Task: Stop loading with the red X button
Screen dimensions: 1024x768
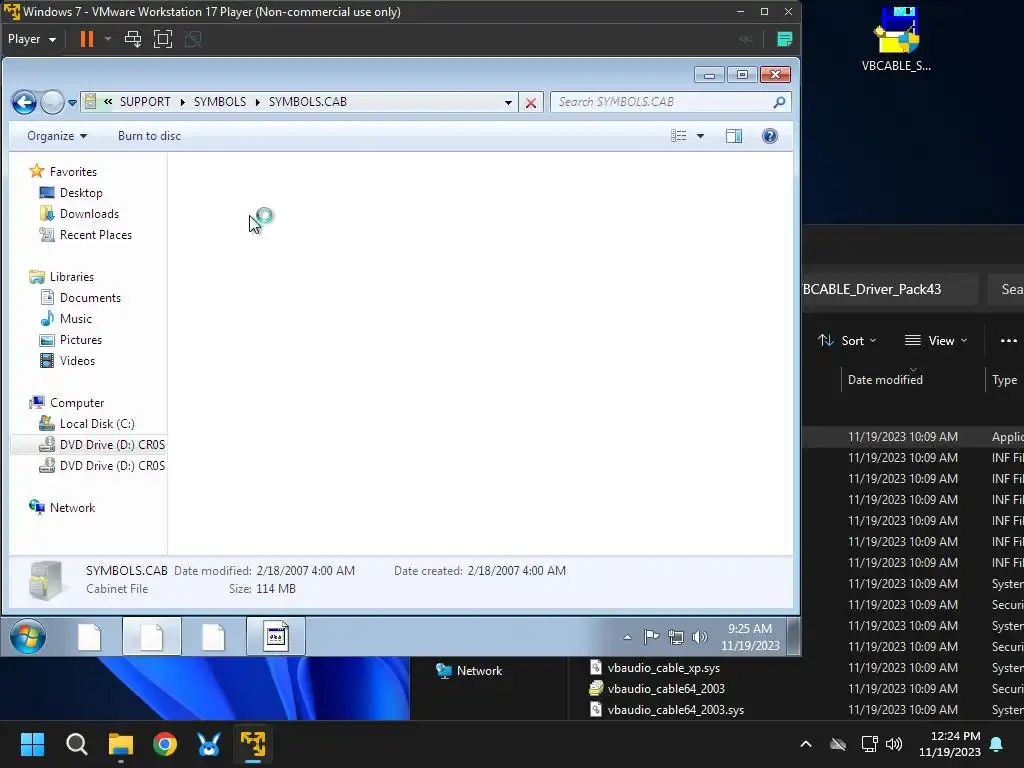Action: (x=531, y=103)
